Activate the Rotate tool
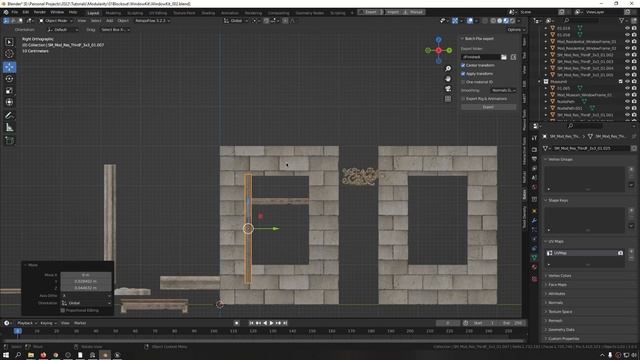Screen dimensions: 640x360 (x=9, y=79)
